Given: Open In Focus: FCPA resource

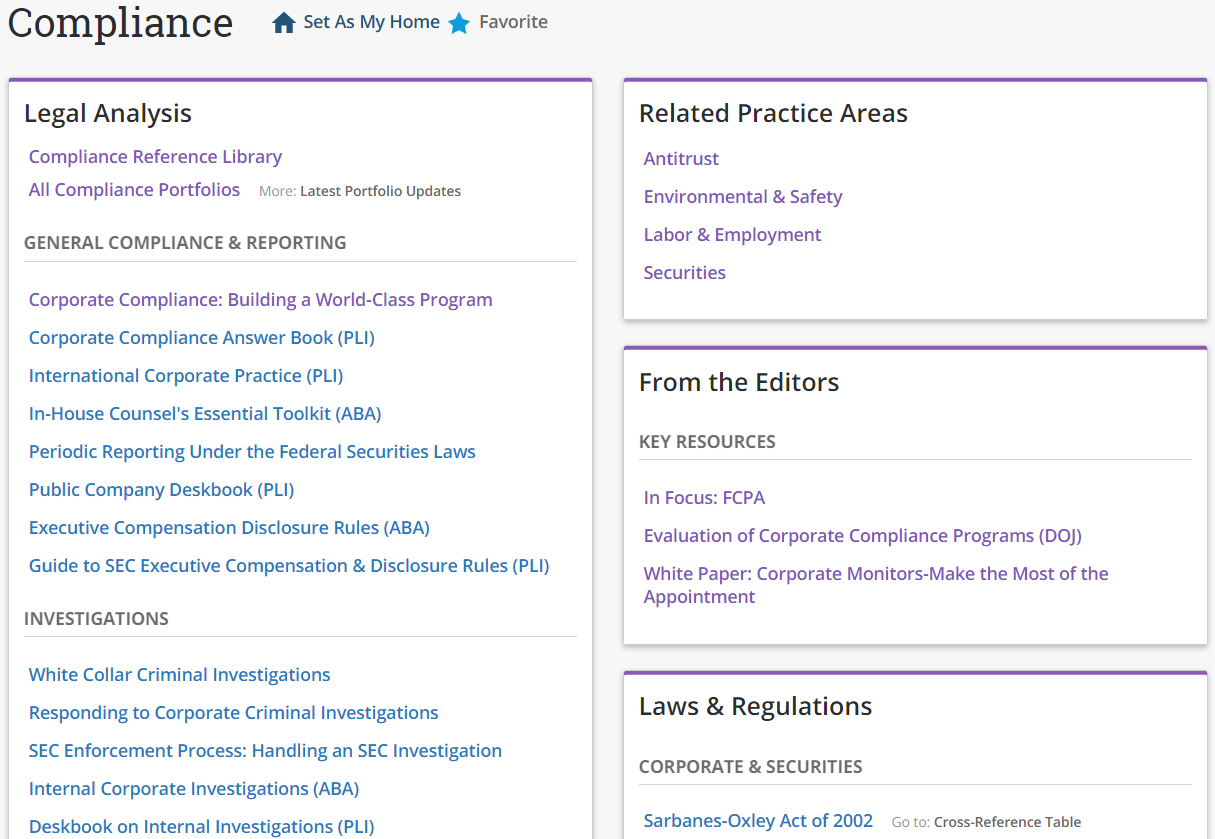Looking at the screenshot, I should 704,498.
